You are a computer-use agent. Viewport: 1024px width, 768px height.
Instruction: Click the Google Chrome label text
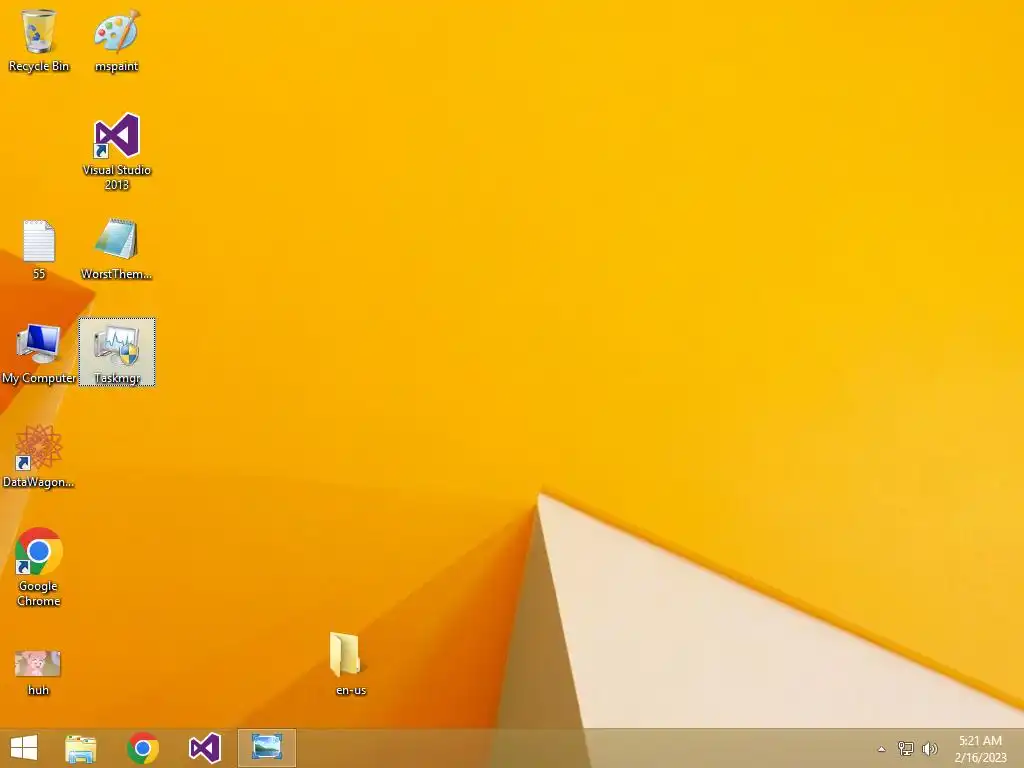(39, 594)
